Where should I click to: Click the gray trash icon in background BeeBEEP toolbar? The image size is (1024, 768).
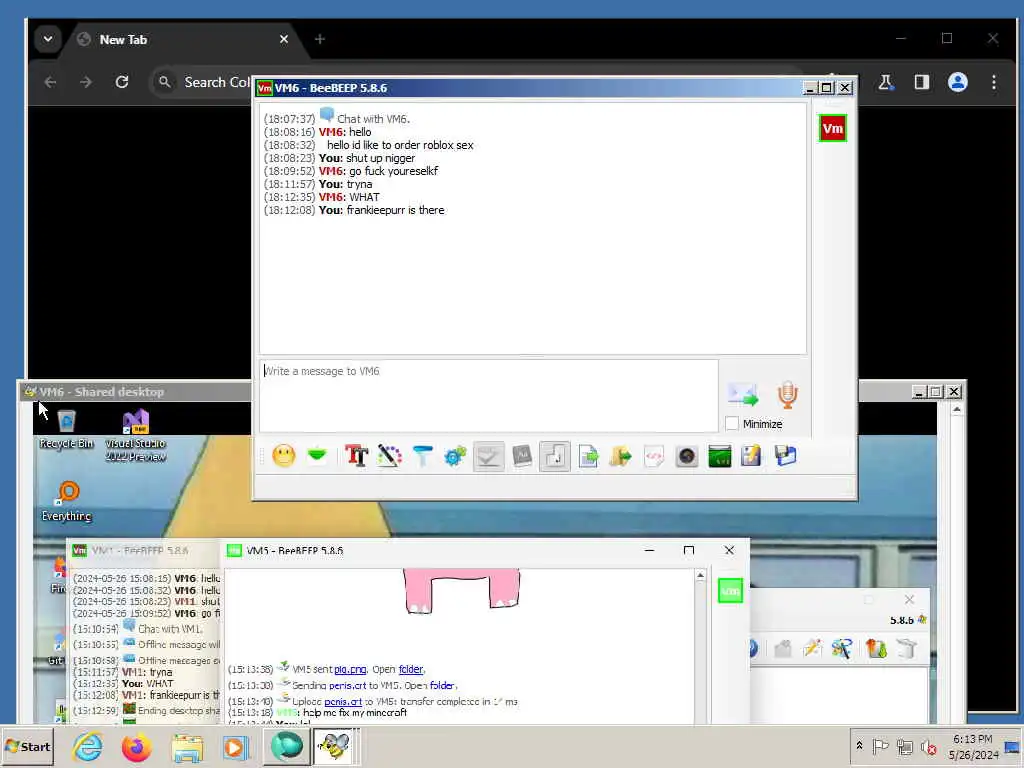[907, 648]
